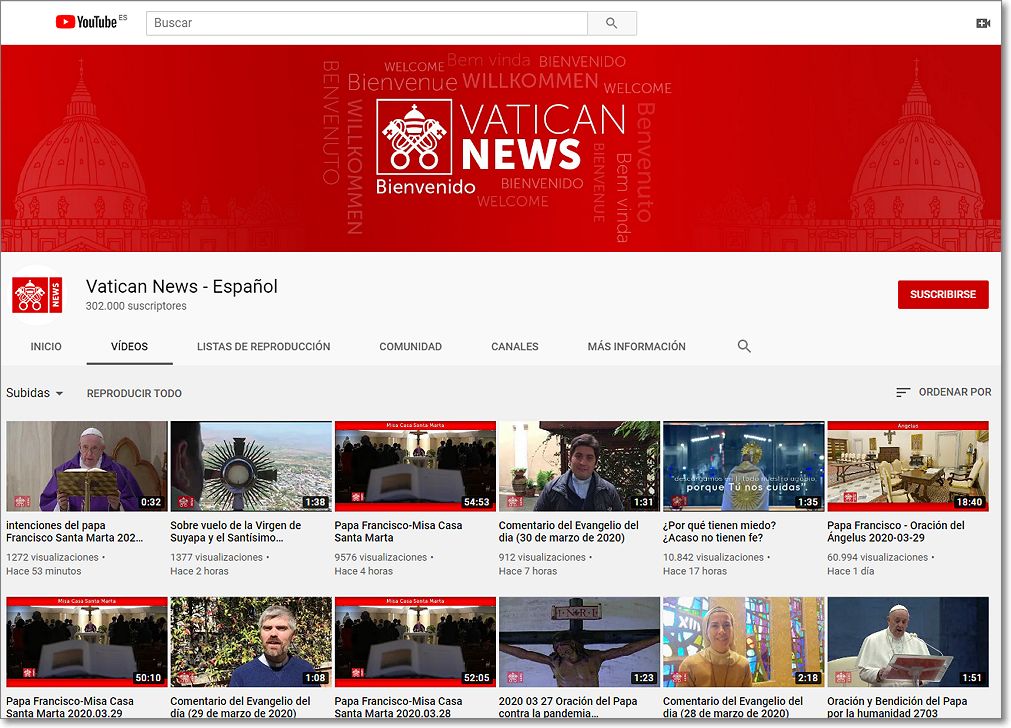Screen dimensions: 1011x728
Task: Click '60.994 visualizaciones' text
Action: (878, 557)
